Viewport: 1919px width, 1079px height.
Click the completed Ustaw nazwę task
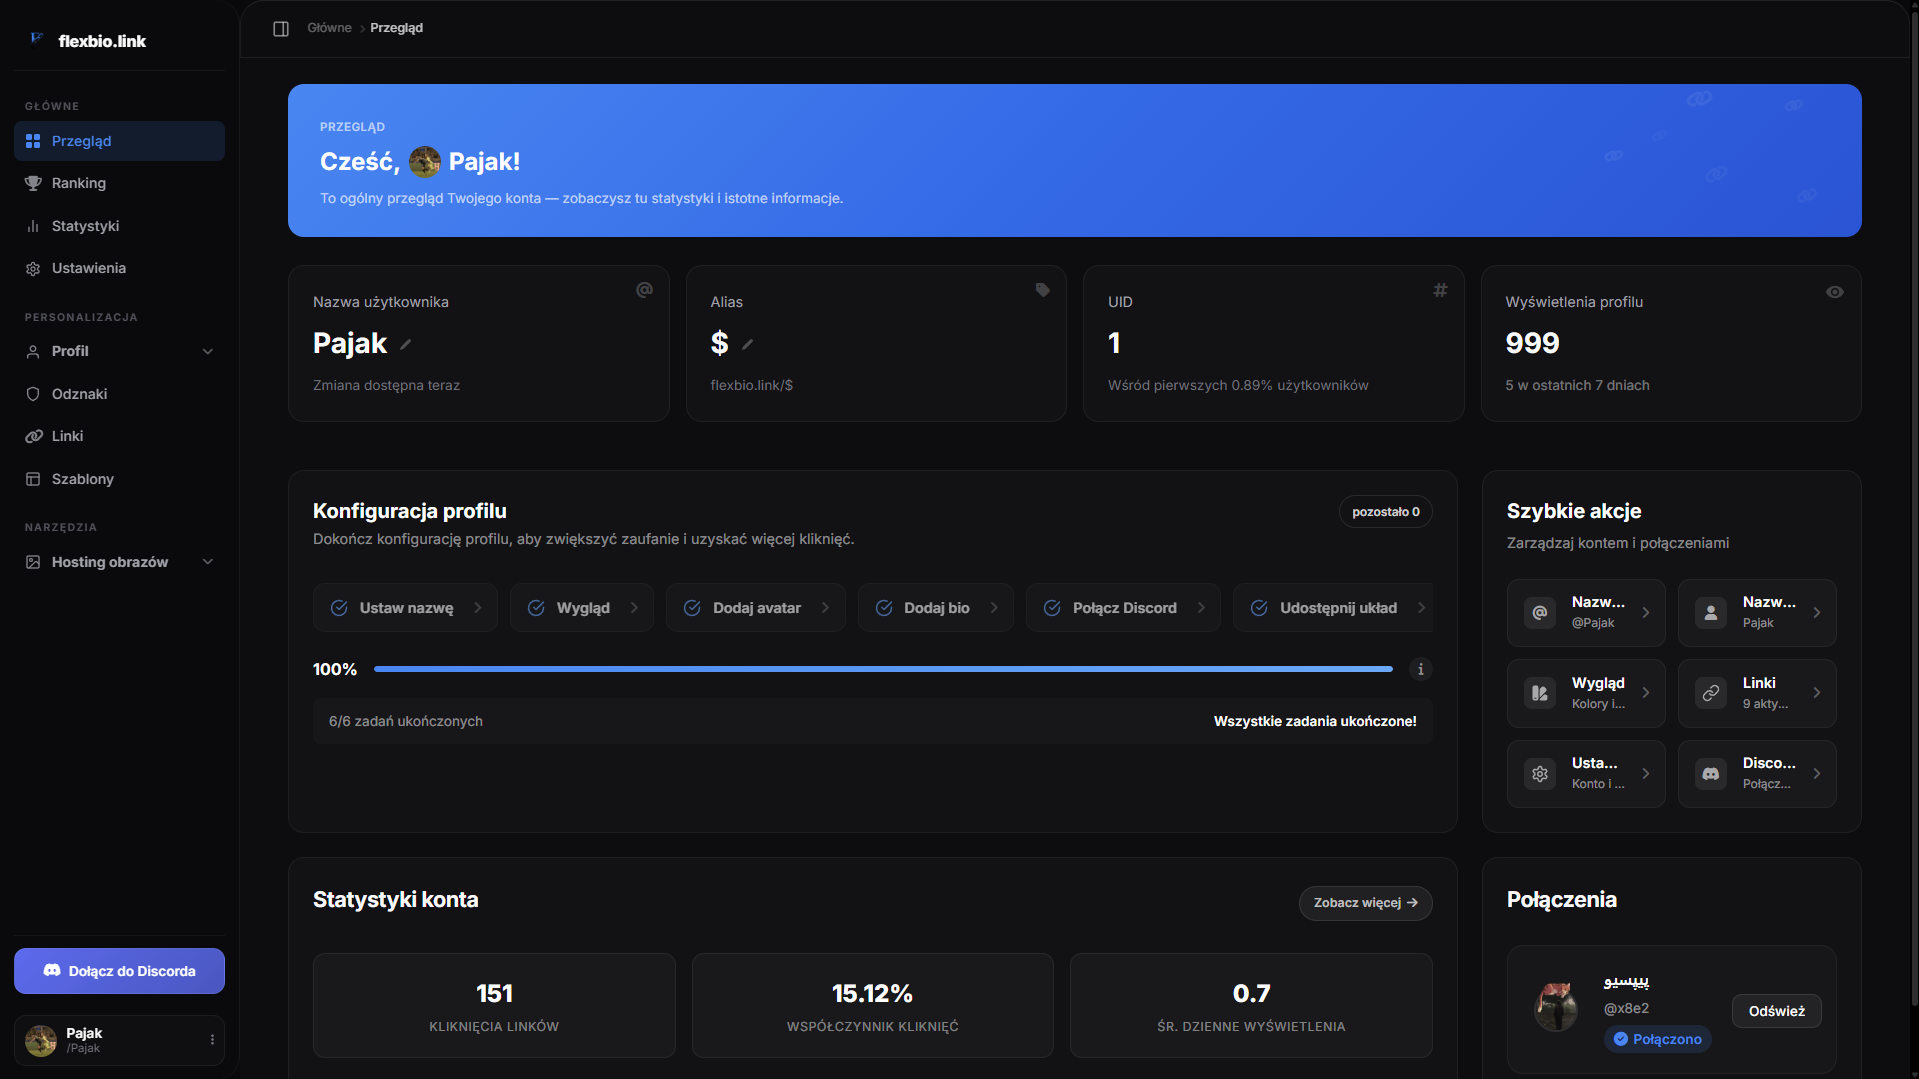(405, 608)
